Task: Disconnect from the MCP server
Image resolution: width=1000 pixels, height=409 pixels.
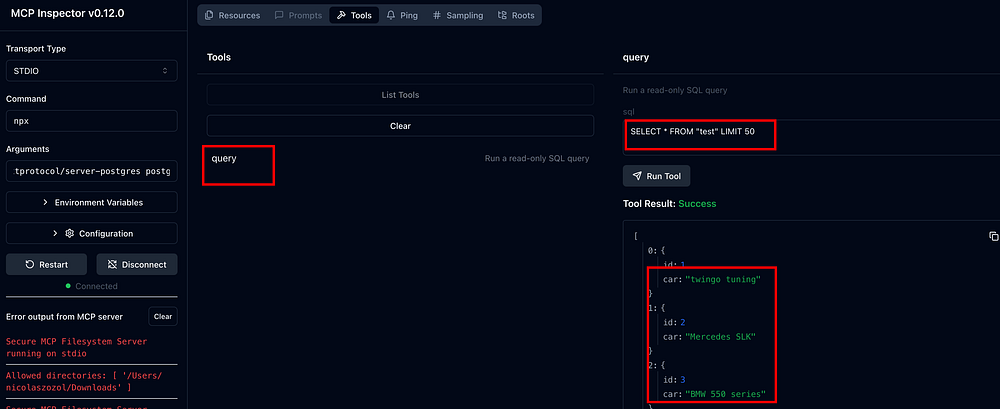Action: tap(136, 264)
